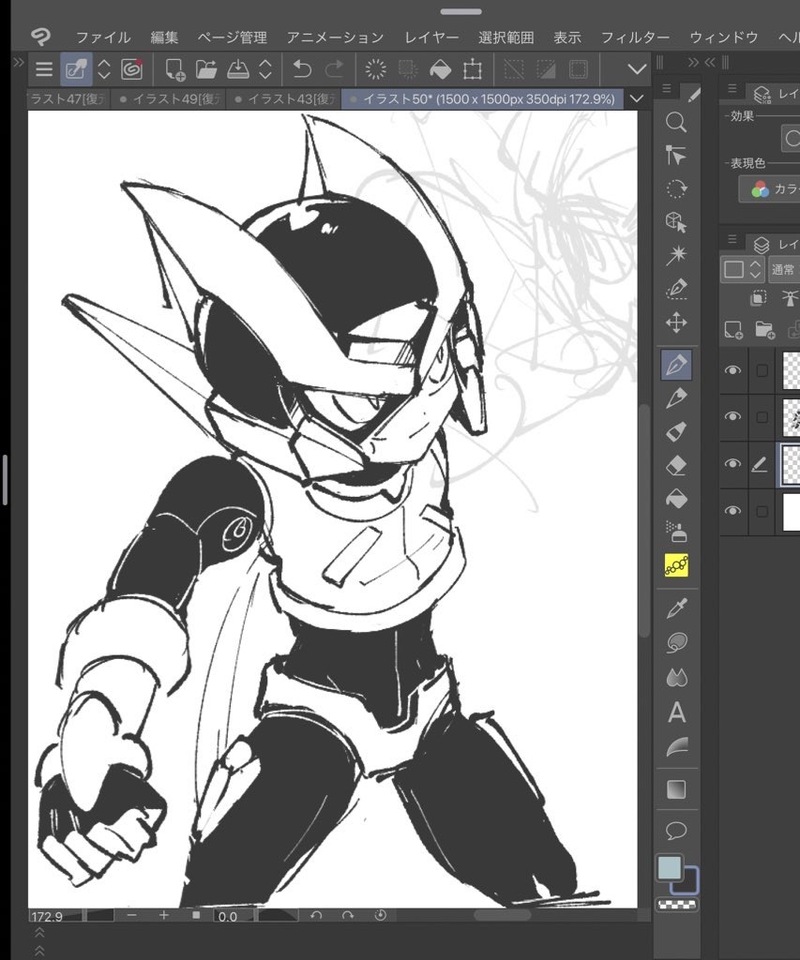The image size is (800, 960).
Task: Open the 選択範囲 menu
Action: pyautogui.click(x=506, y=38)
